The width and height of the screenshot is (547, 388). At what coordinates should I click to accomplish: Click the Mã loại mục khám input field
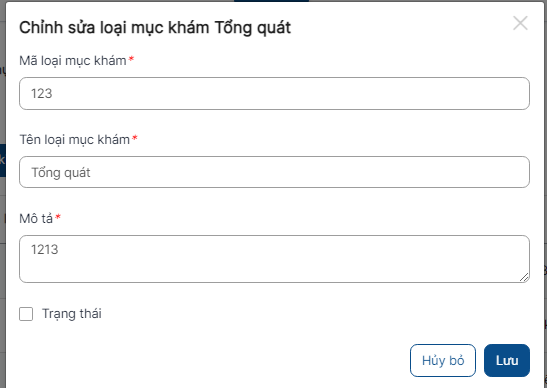(x=274, y=94)
